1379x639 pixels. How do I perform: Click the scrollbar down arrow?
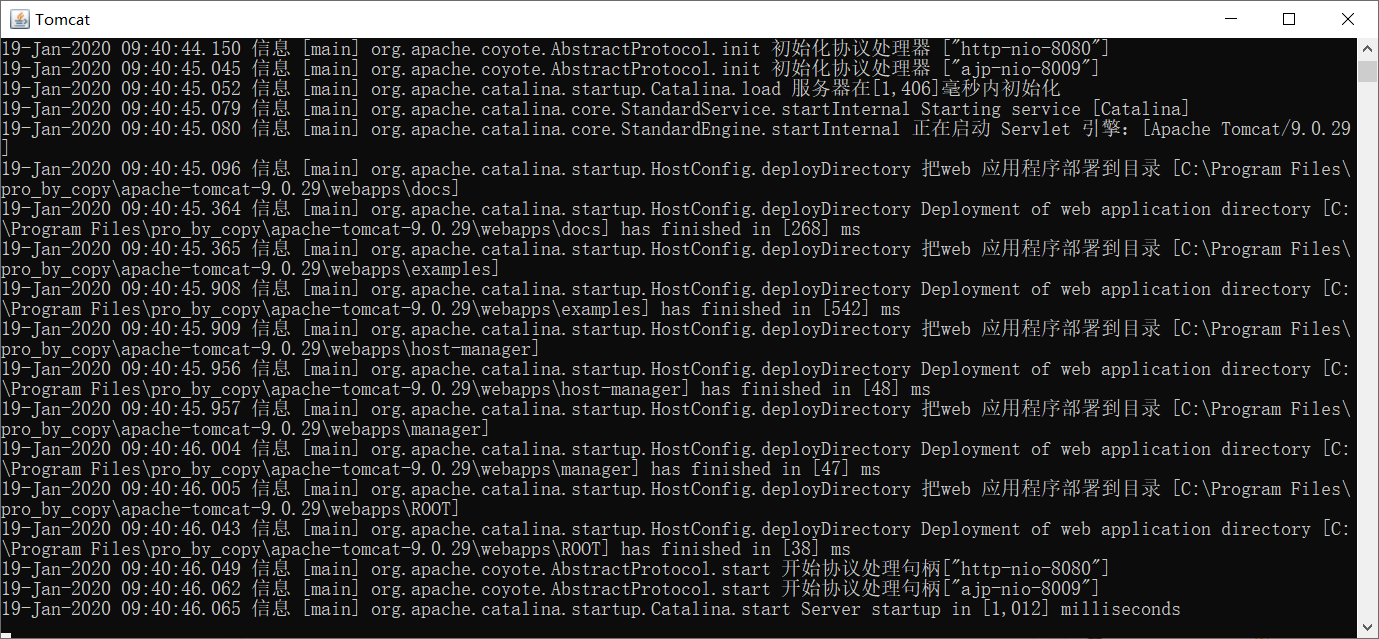click(x=1368, y=627)
